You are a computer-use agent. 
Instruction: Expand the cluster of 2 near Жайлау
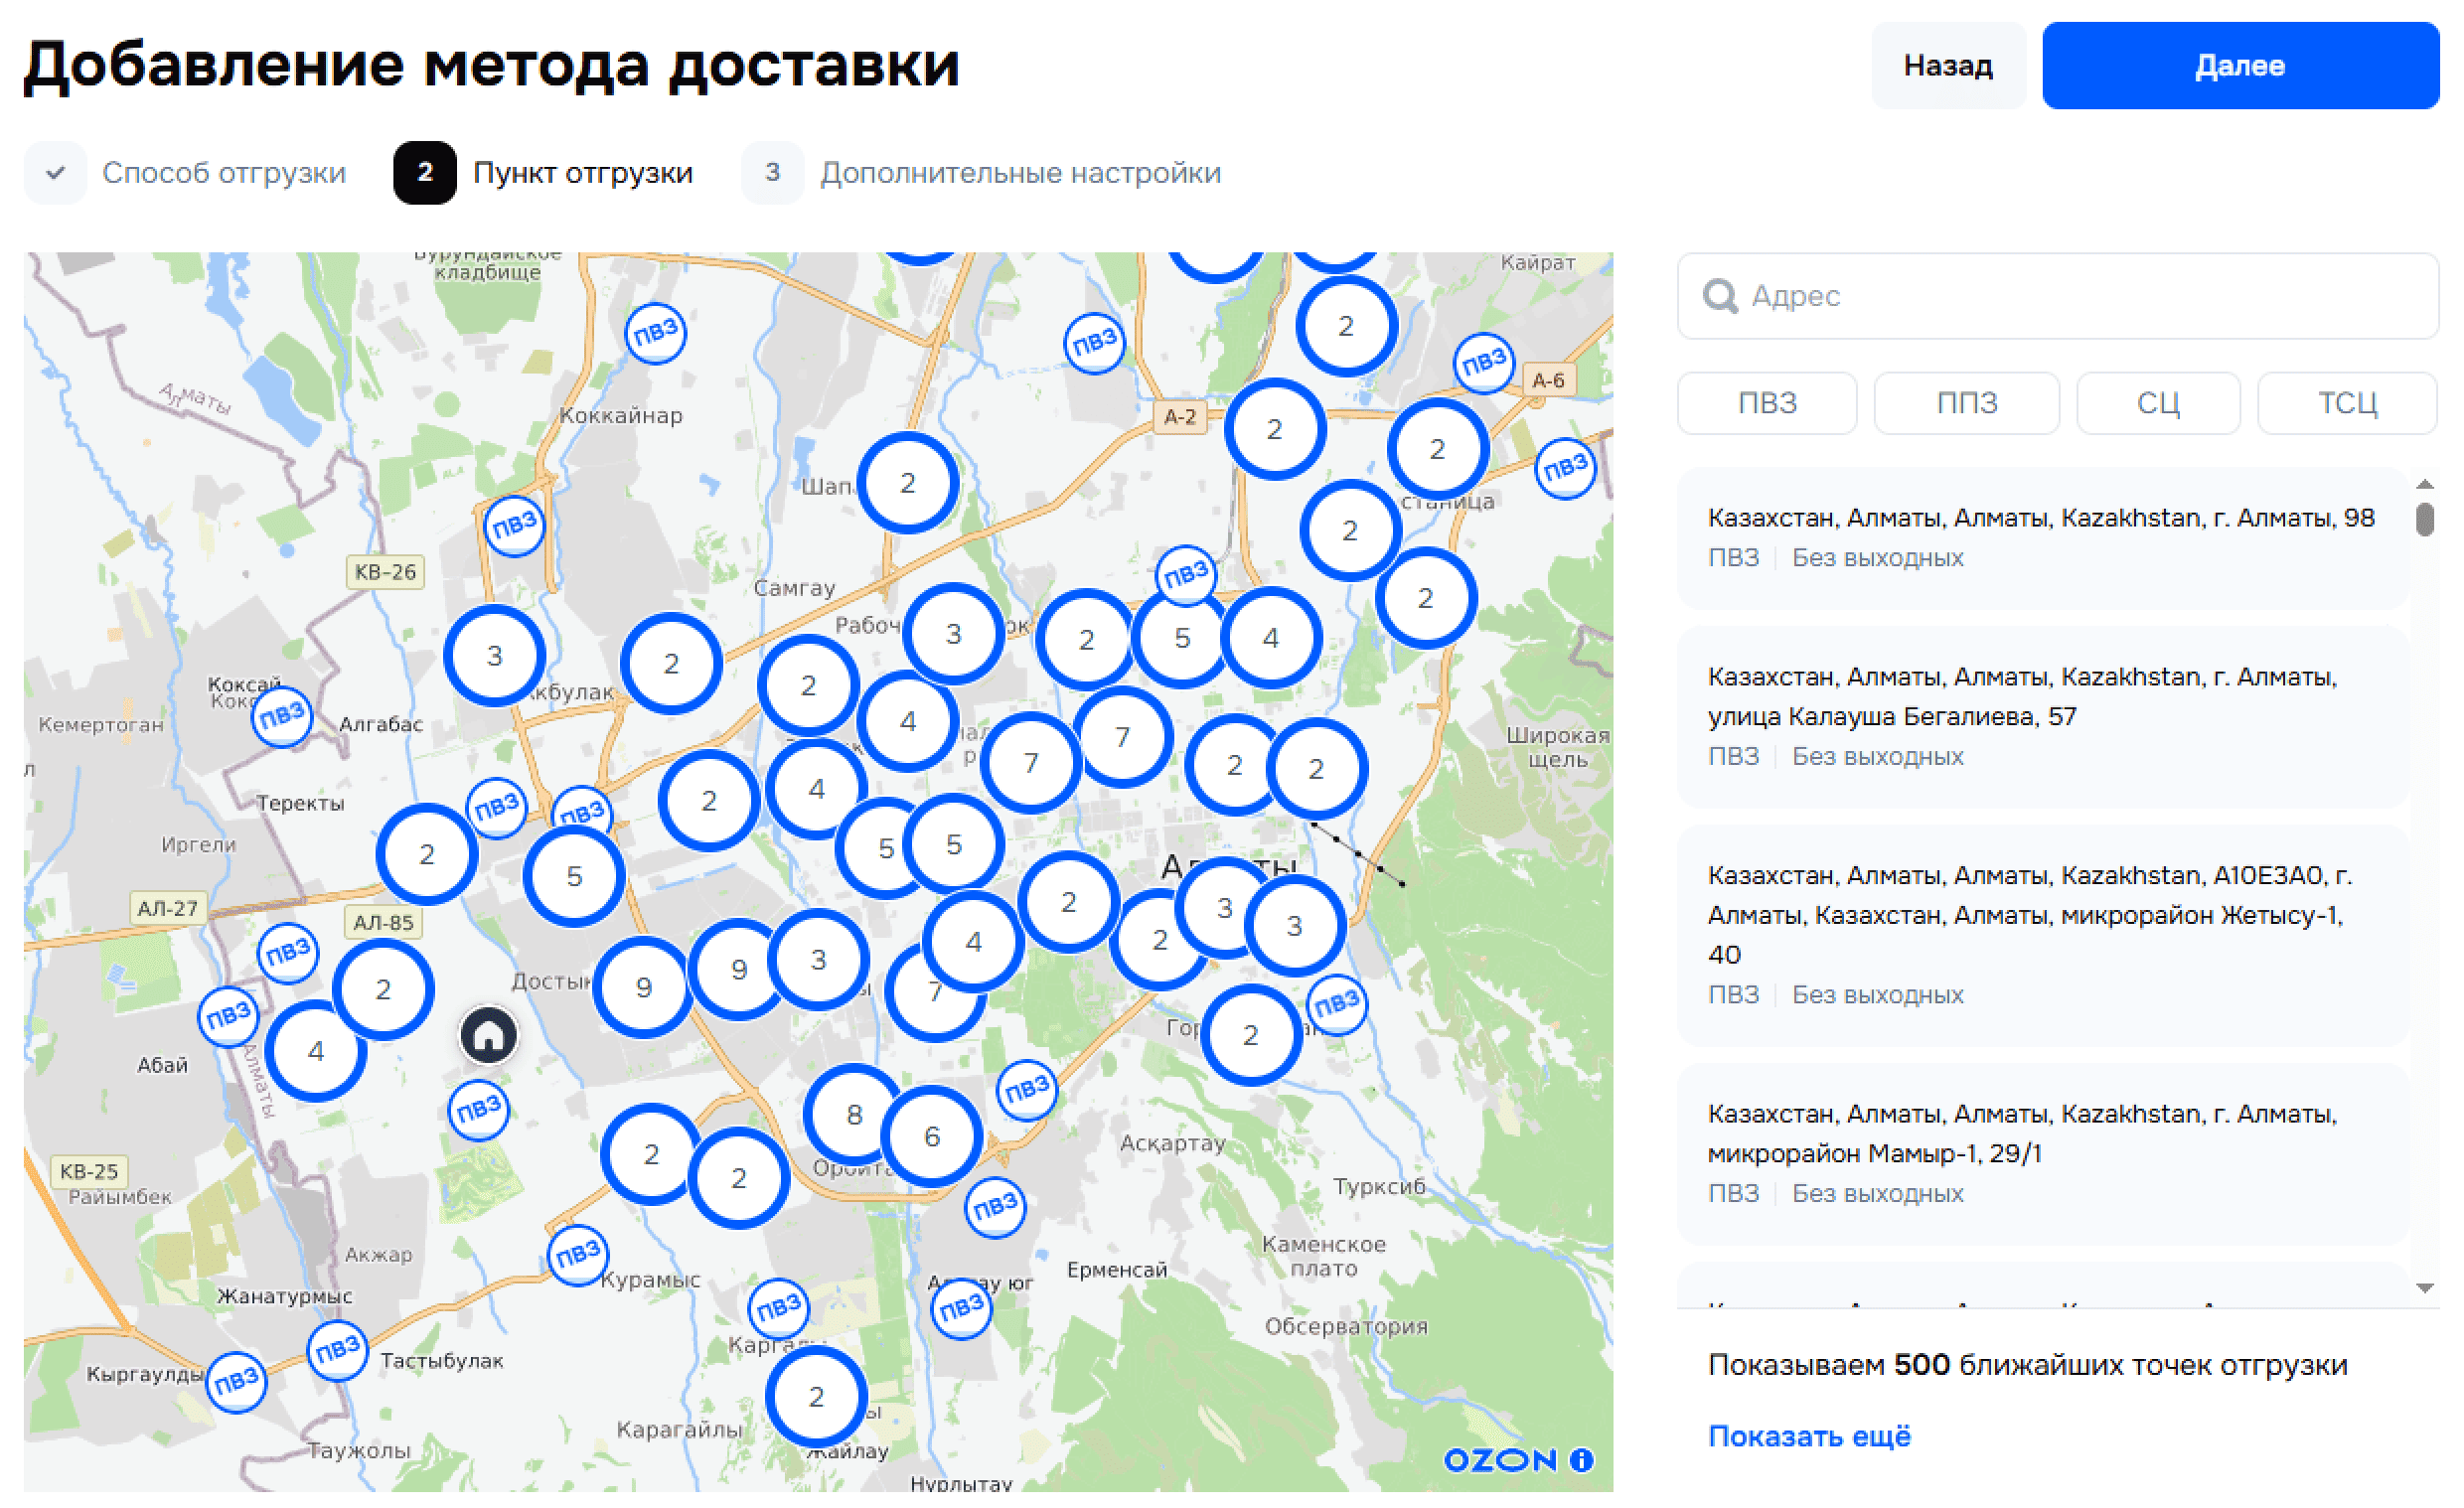click(x=816, y=1397)
